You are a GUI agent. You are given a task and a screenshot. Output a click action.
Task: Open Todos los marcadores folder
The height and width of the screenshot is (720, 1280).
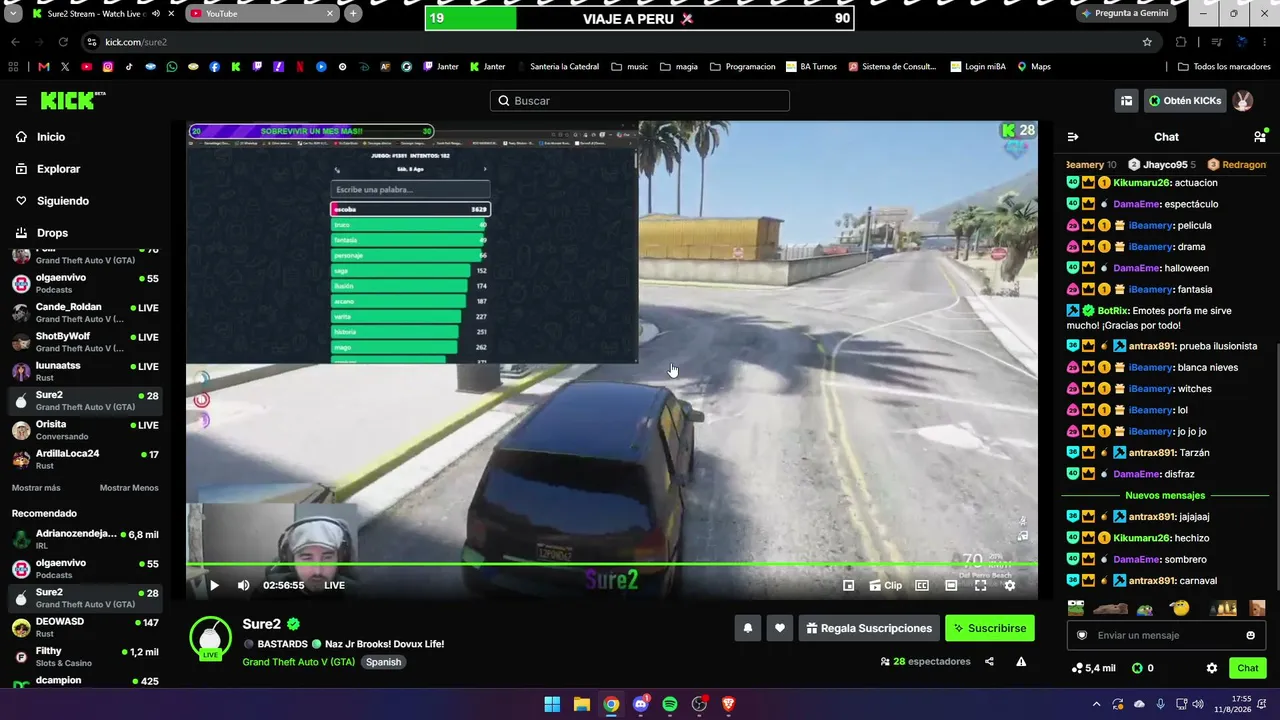pyautogui.click(x=1224, y=67)
